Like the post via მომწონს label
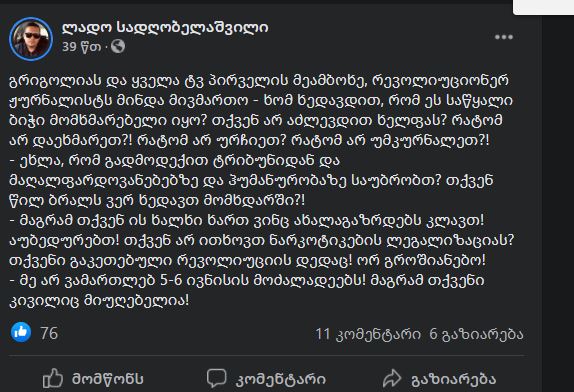This screenshot has height=392, width=574. point(108,379)
